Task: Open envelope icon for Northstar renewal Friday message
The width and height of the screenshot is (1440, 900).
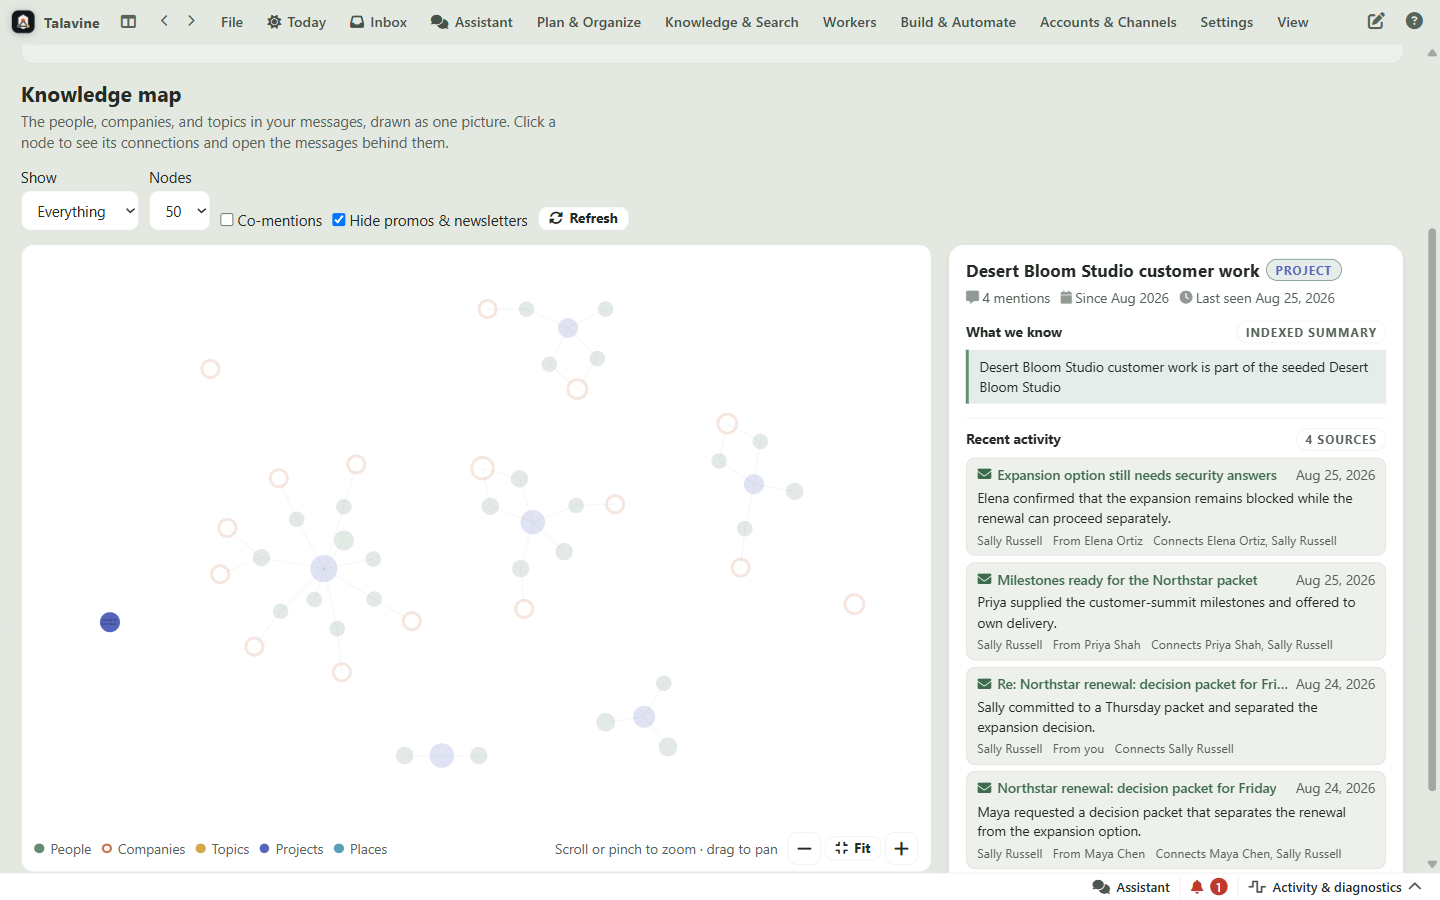Action: point(984,788)
